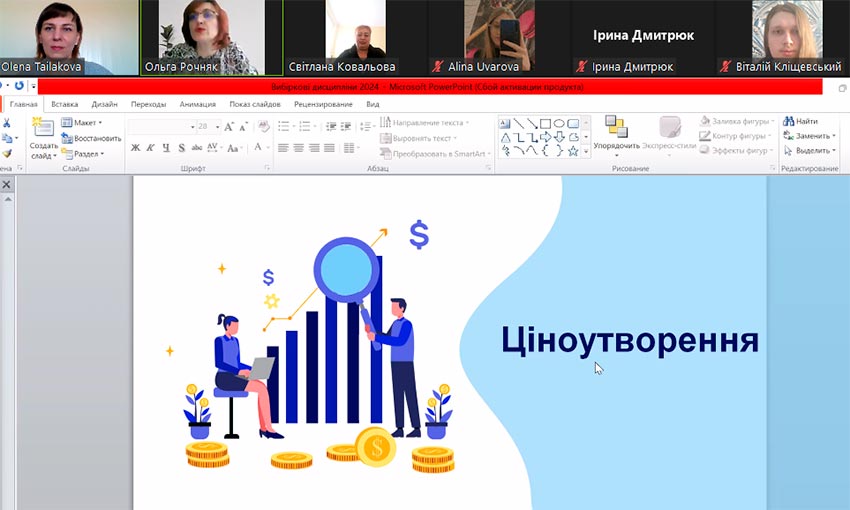The image size is (850, 510).
Task: Click the Упорядочить arrange button
Action: tap(616, 135)
